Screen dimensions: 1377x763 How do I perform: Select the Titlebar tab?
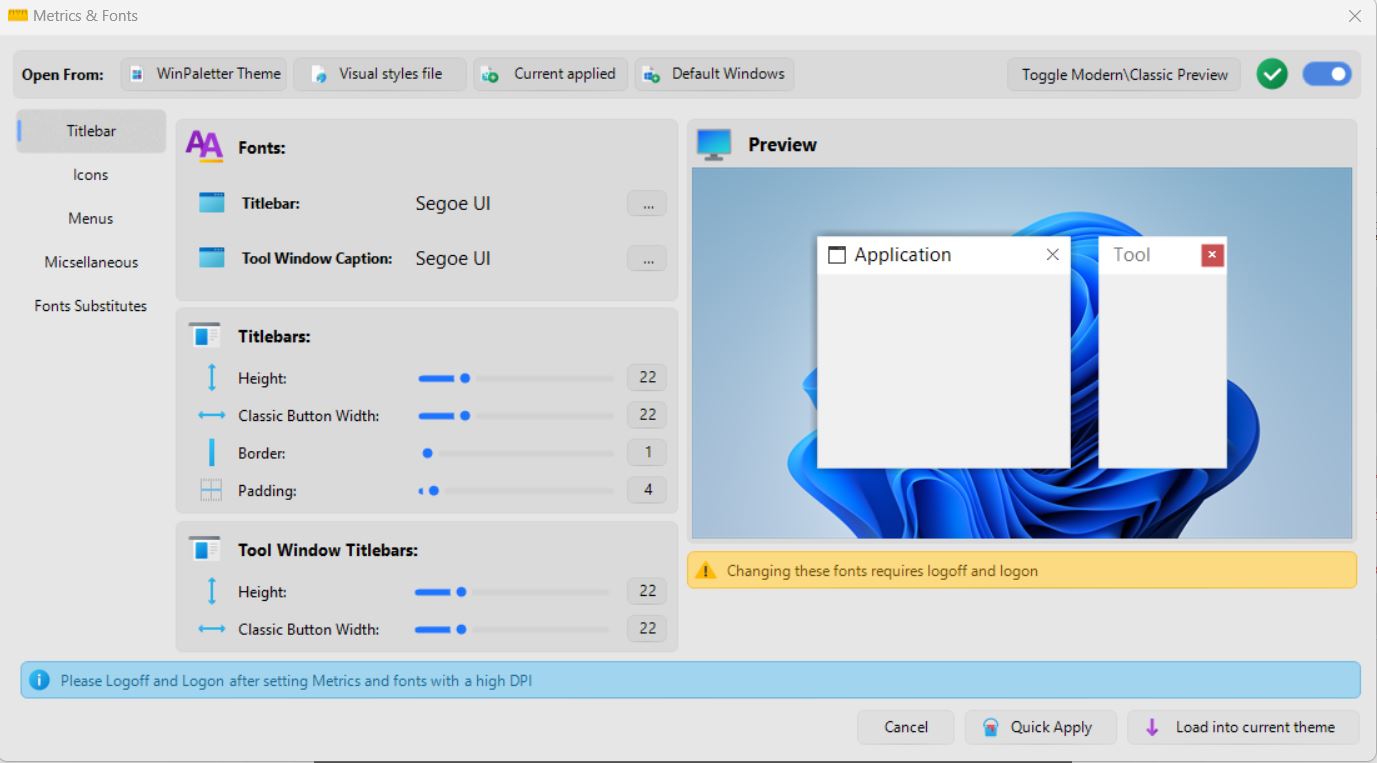coord(91,131)
